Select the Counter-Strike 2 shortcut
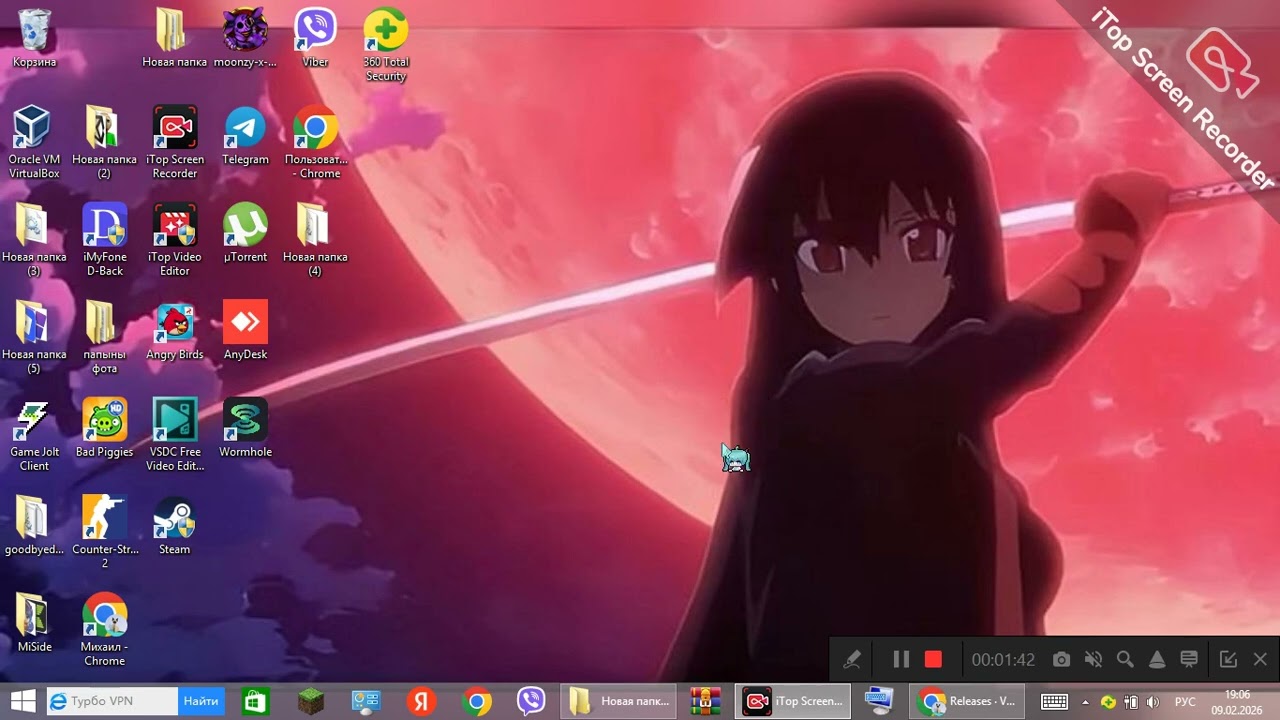This screenshot has height=720, width=1280. click(x=105, y=532)
